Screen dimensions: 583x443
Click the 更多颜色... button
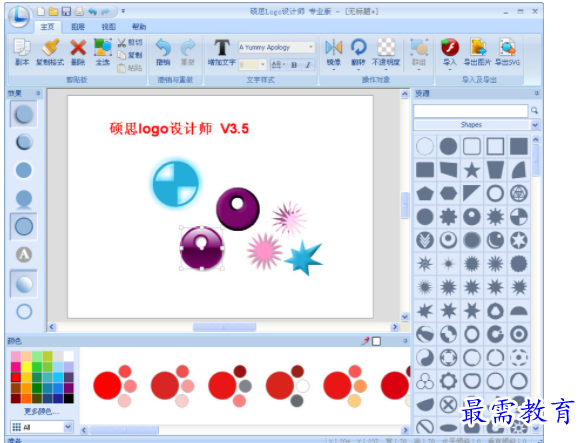point(41,411)
